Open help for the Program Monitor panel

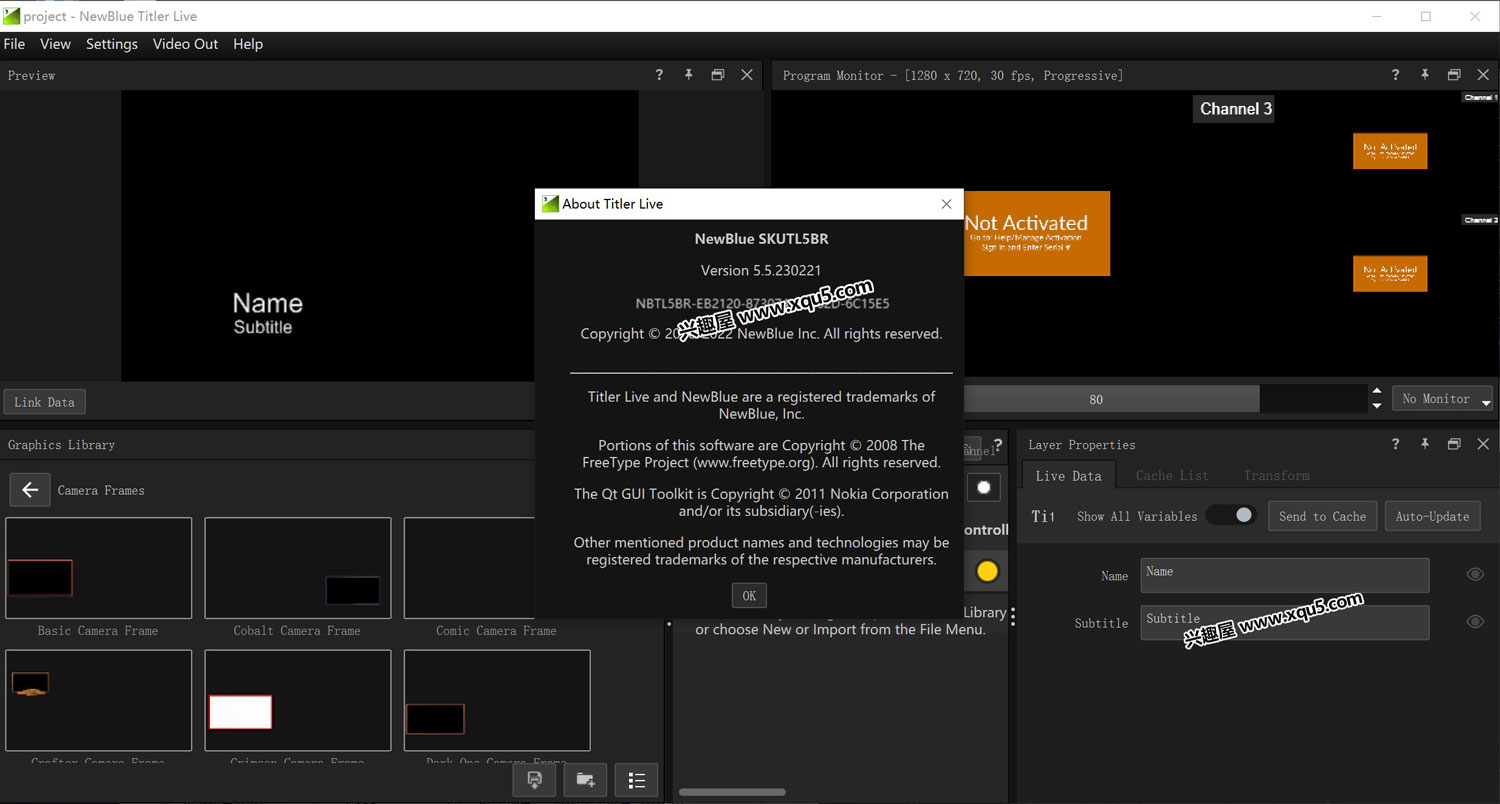1396,75
